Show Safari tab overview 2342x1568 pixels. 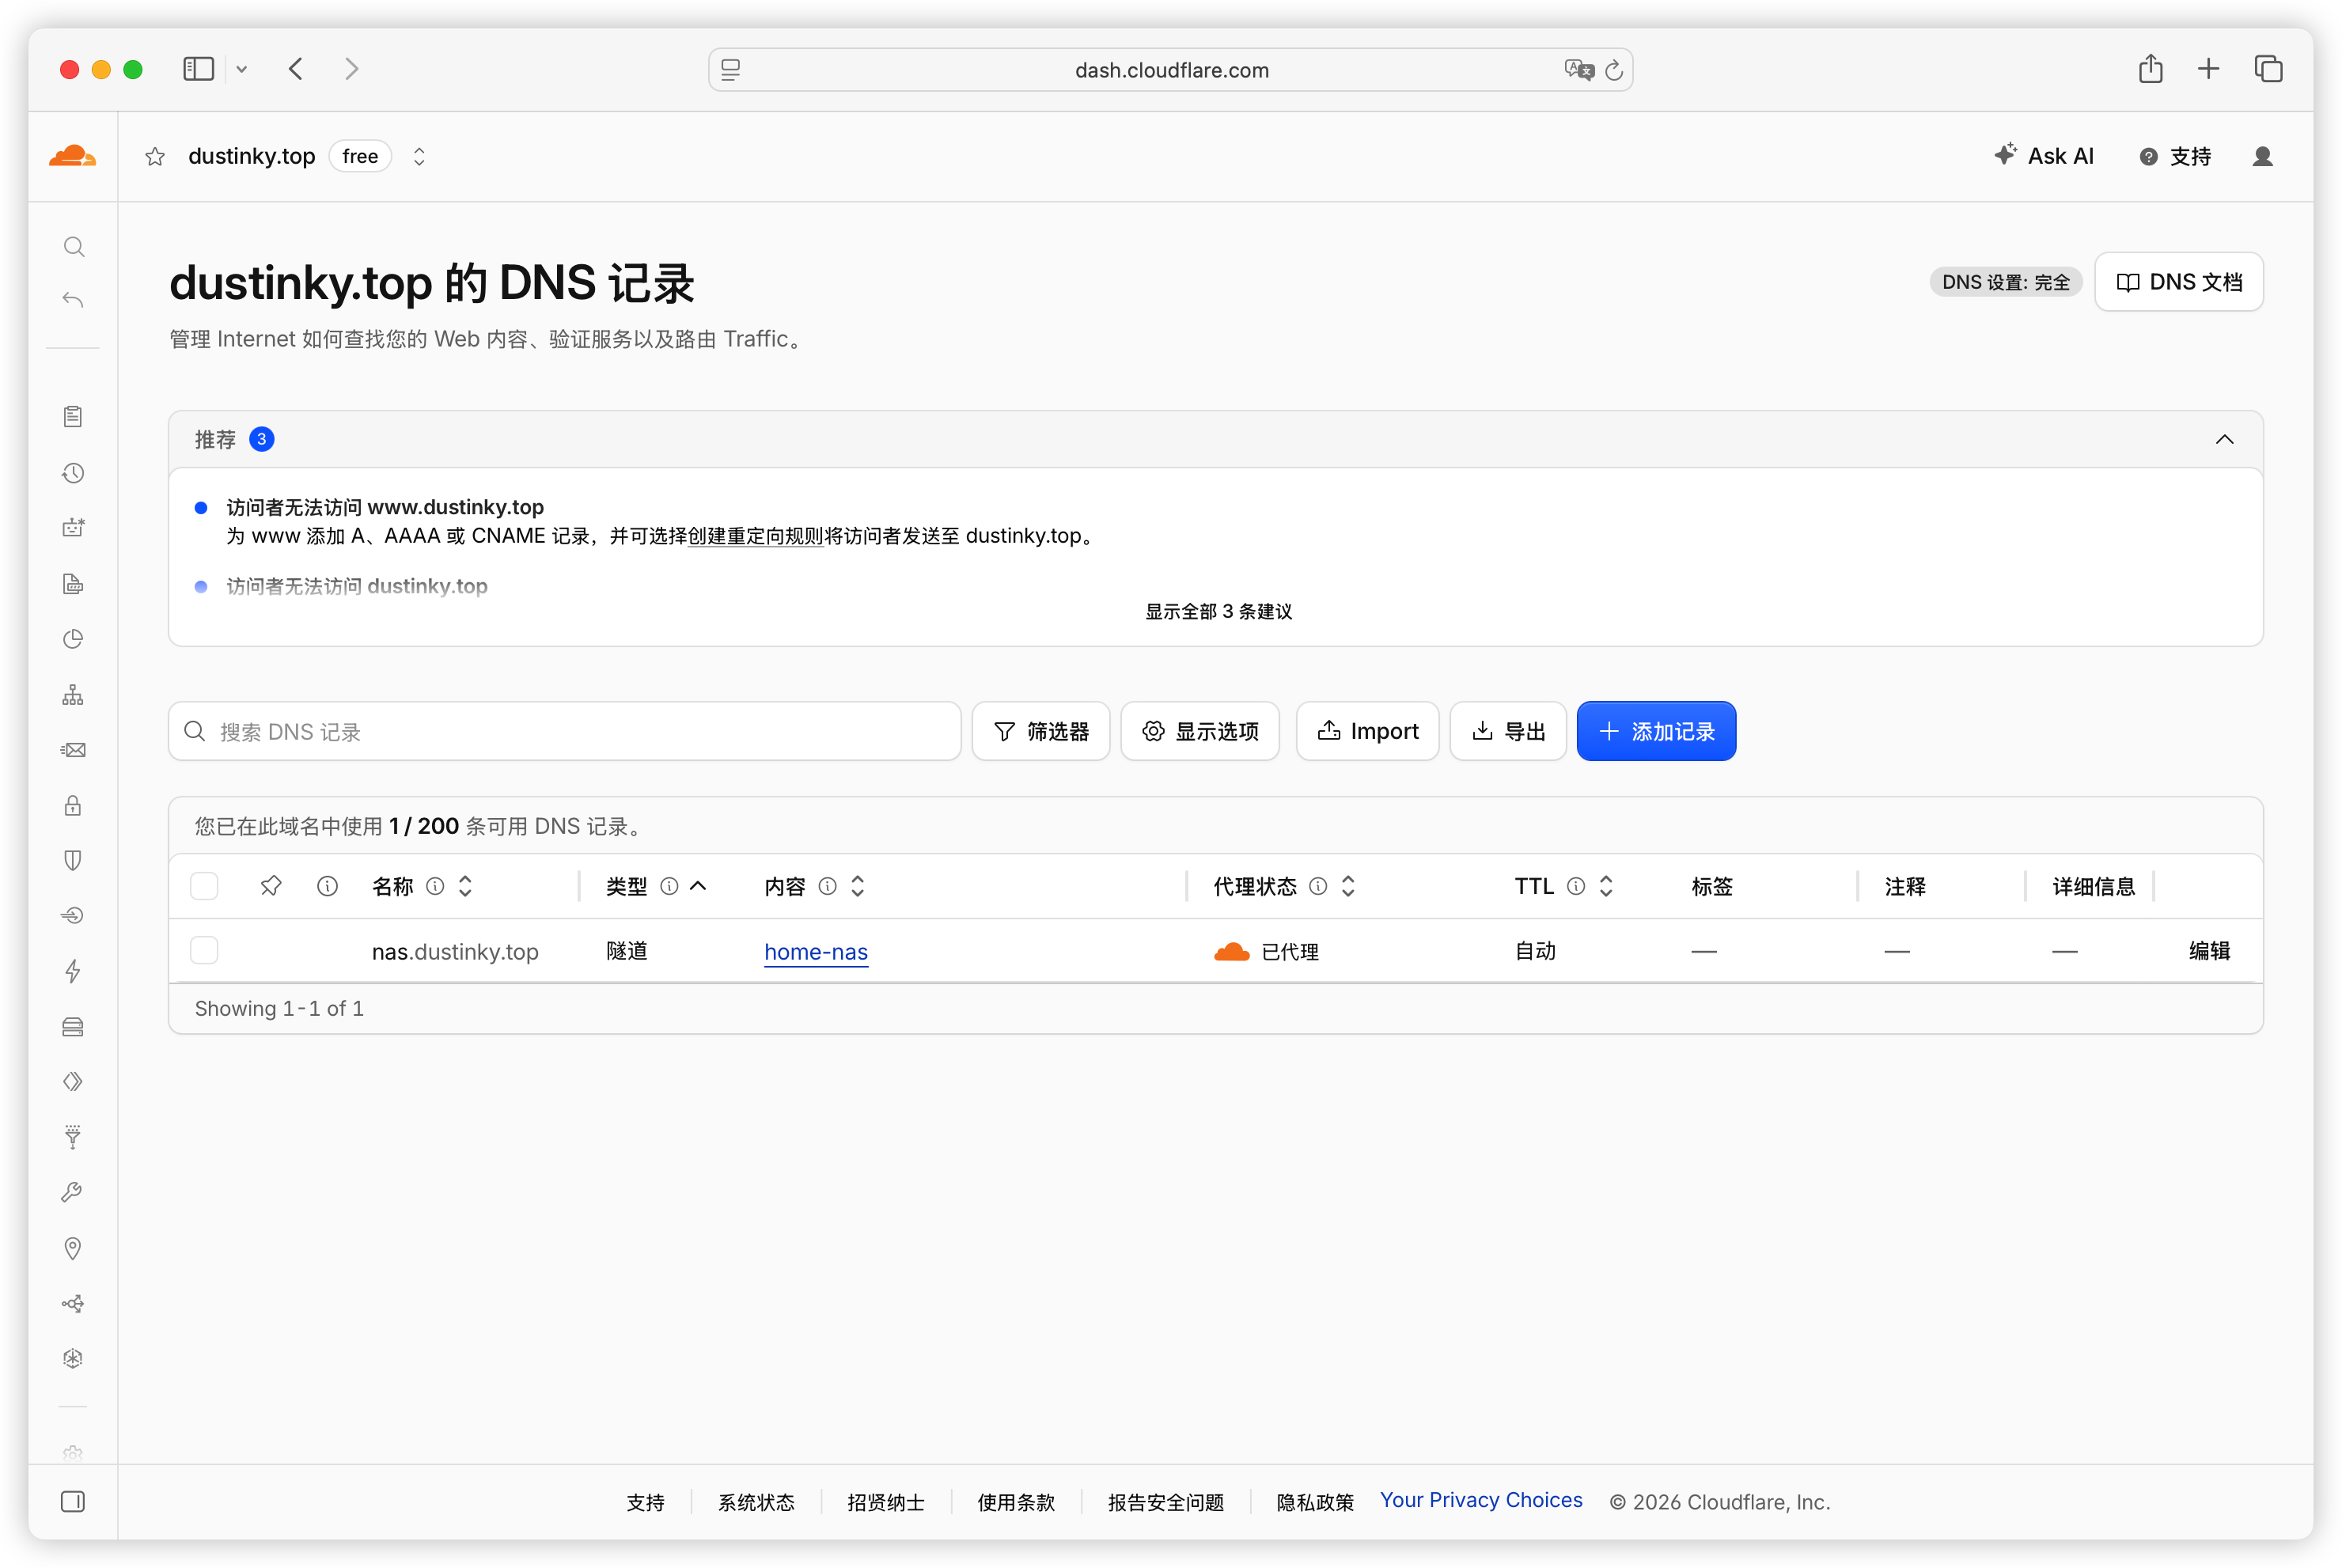[x=2268, y=69]
